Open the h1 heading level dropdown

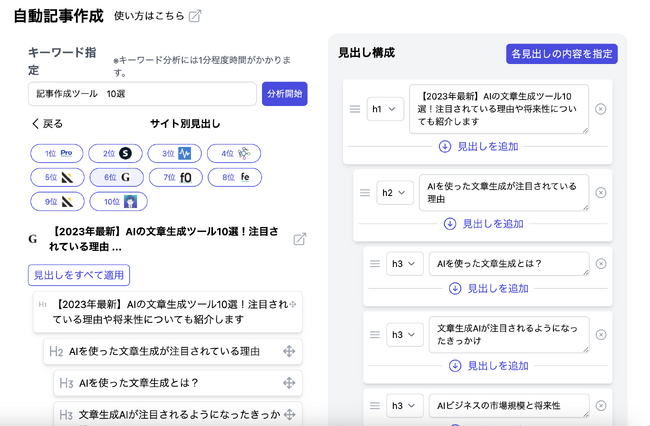(385, 109)
